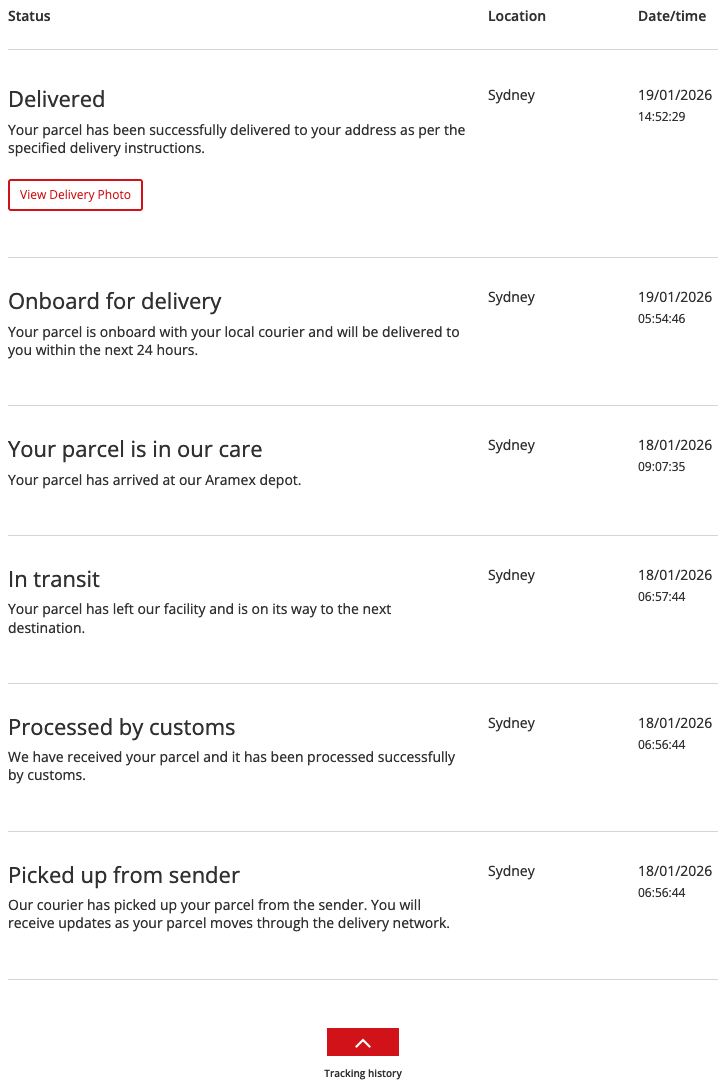The image size is (721, 1091).
Task: Click the customs processed description text
Action: pos(231,766)
